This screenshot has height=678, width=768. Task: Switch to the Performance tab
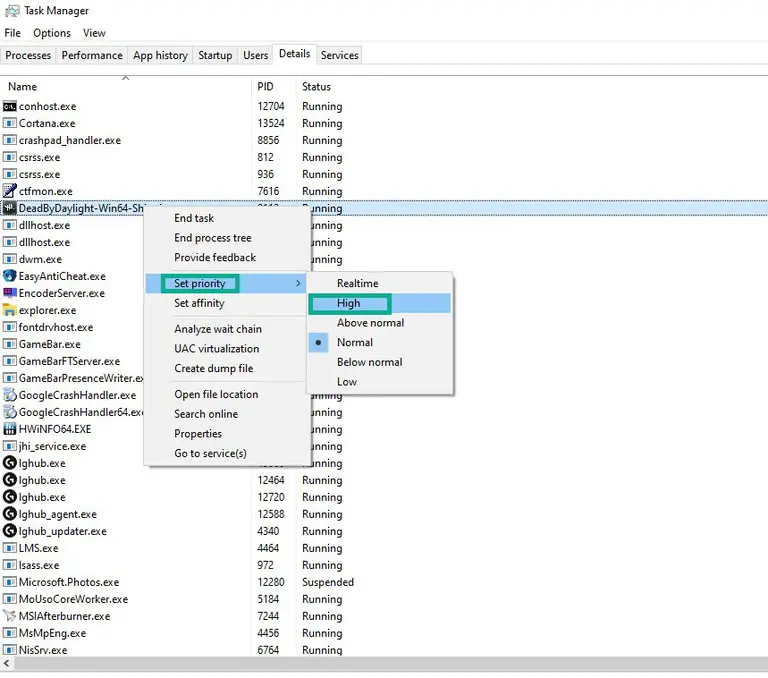(92, 55)
